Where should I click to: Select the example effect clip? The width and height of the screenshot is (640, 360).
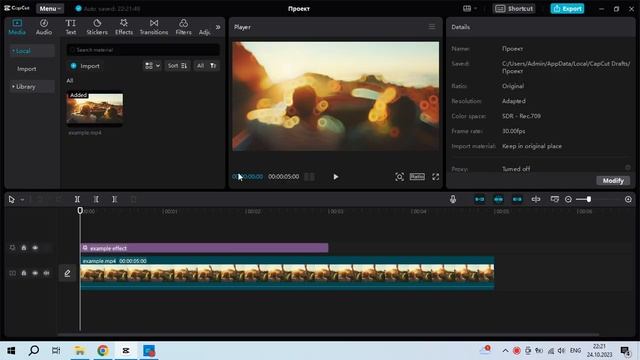tap(204, 248)
